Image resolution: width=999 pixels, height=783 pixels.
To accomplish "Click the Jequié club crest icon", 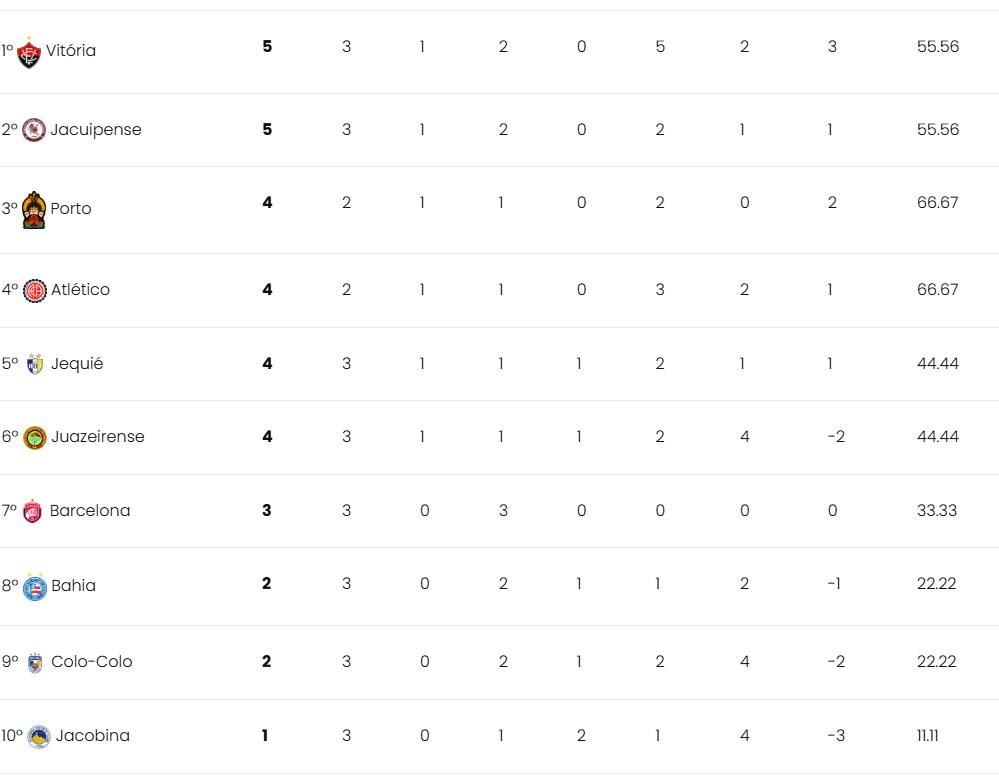I will 35,364.
